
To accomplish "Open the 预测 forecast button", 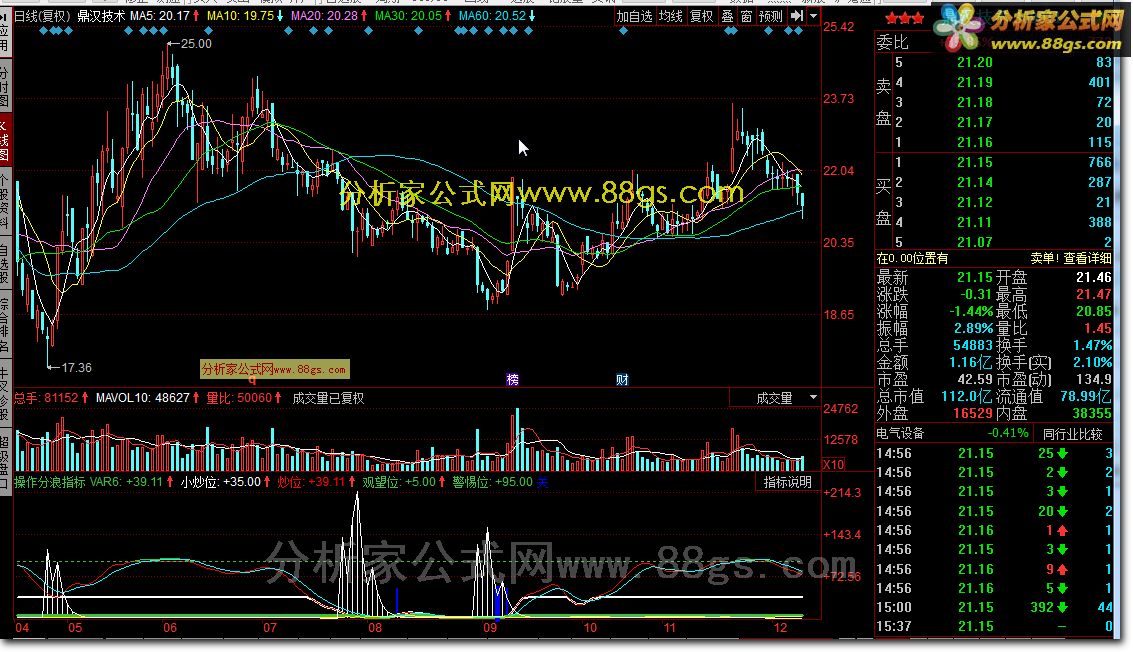I will point(770,16).
